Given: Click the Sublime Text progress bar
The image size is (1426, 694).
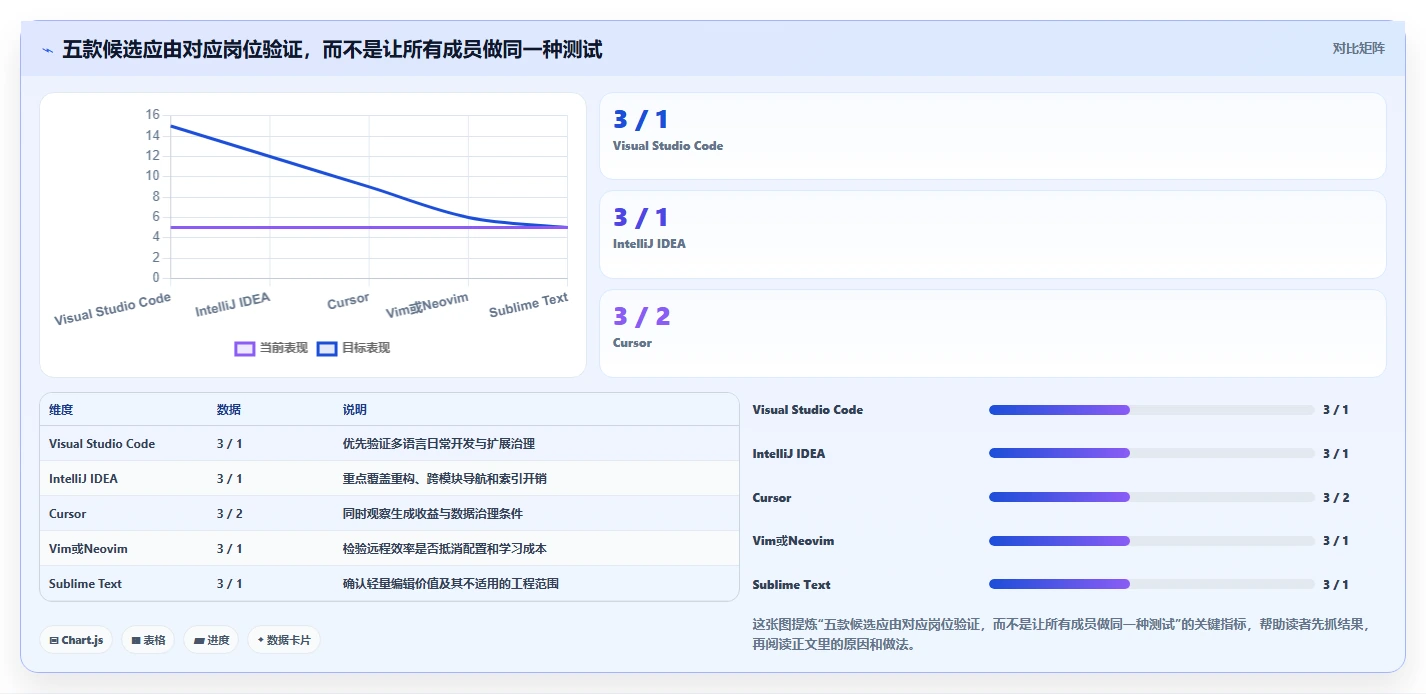Looking at the screenshot, I should [1151, 584].
